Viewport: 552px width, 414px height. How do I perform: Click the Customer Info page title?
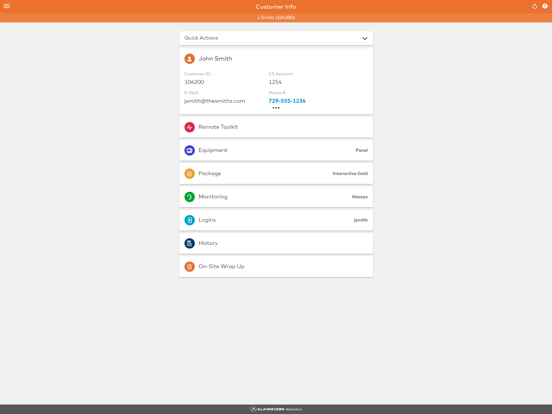click(x=276, y=7)
